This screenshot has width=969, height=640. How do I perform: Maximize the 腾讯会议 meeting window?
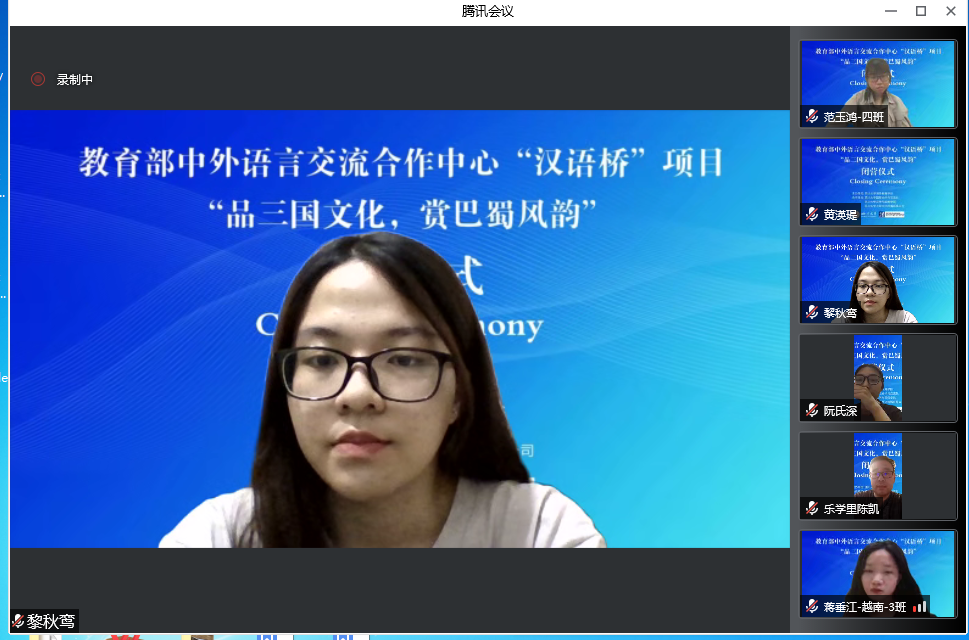(921, 11)
